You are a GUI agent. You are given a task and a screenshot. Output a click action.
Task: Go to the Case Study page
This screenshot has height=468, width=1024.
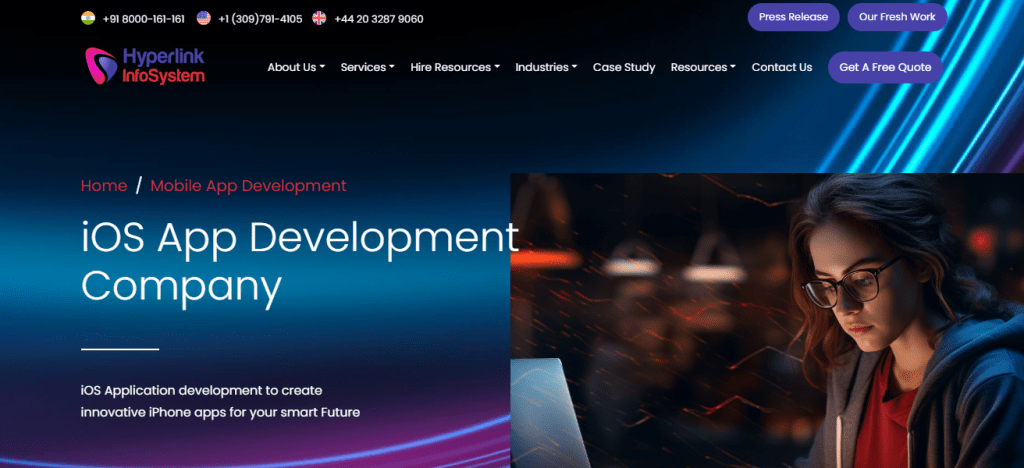click(624, 67)
